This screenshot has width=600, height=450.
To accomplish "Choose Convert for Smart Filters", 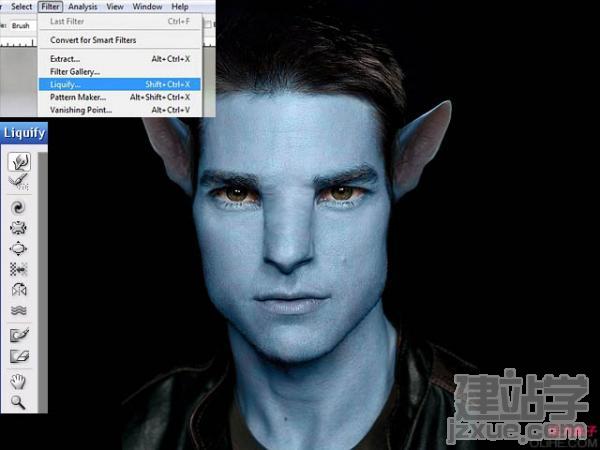I will [120, 40].
